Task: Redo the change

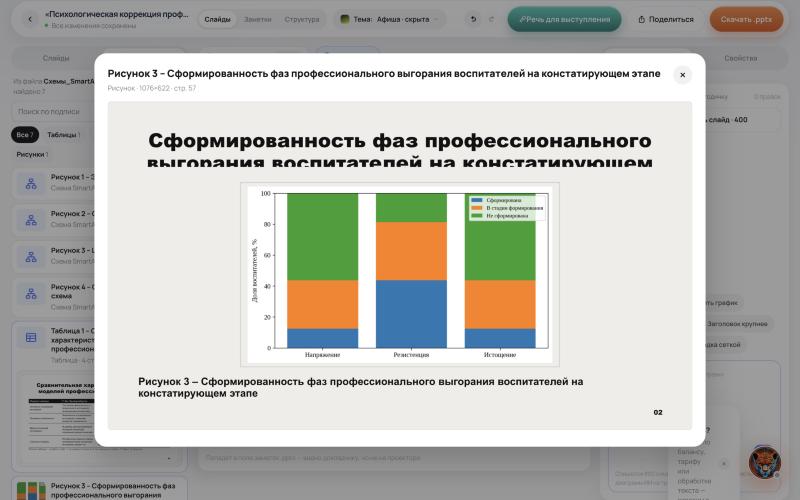Action: [491, 19]
